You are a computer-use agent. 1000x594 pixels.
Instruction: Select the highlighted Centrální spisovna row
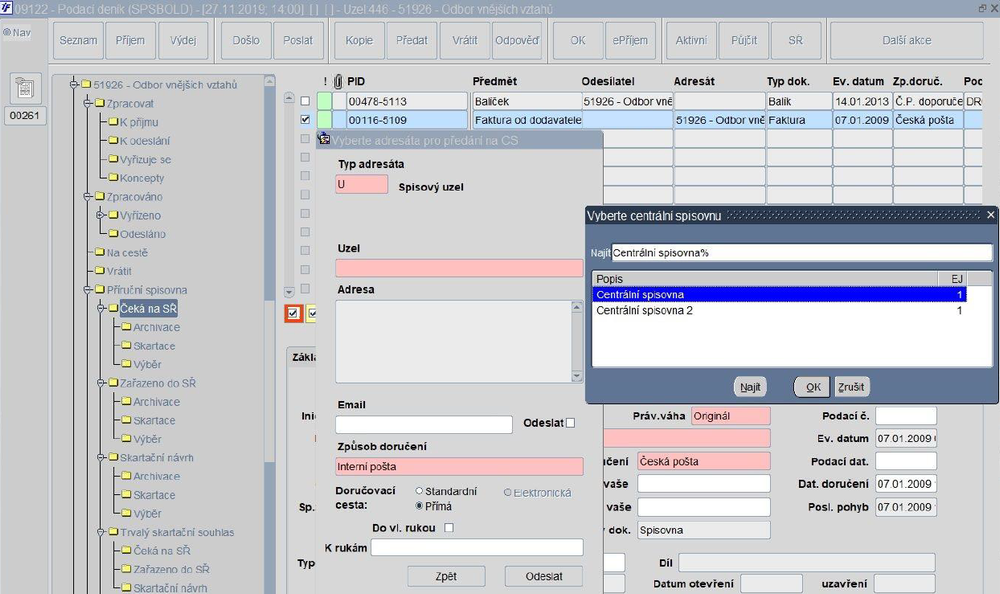click(779, 294)
